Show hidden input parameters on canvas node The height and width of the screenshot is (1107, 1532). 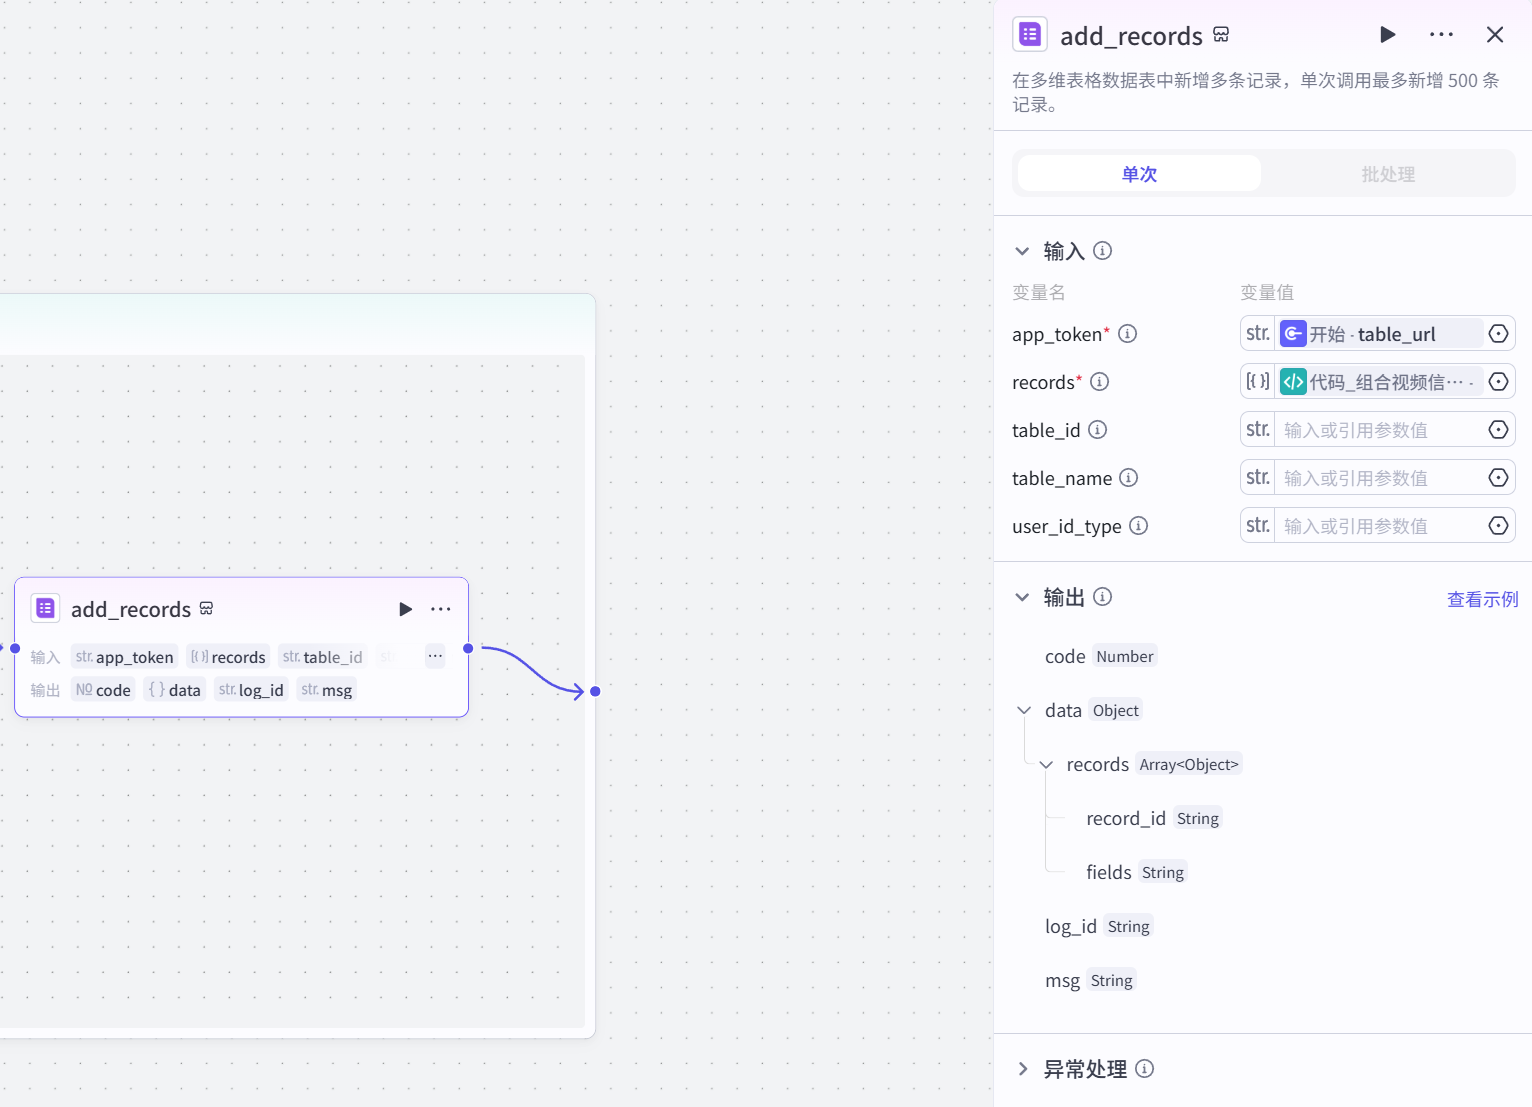click(x=435, y=656)
